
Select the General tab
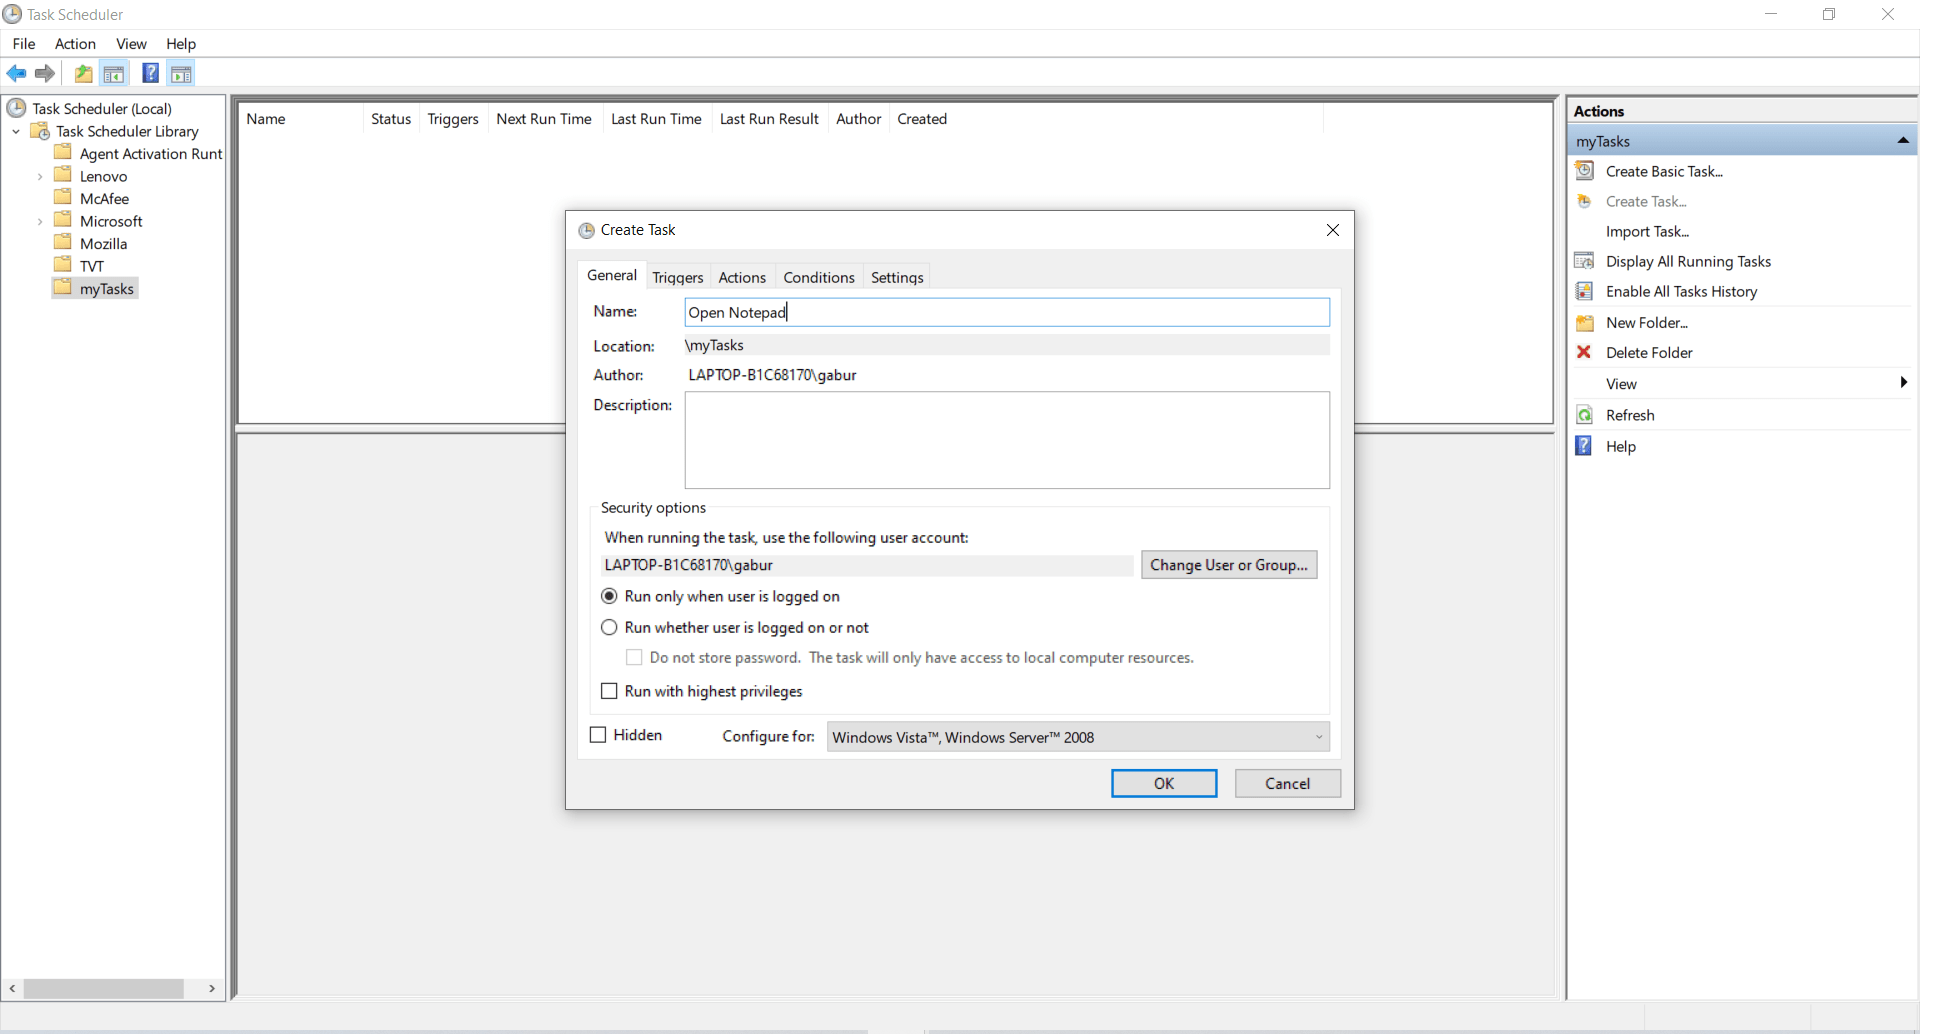(x=612, y=275)
